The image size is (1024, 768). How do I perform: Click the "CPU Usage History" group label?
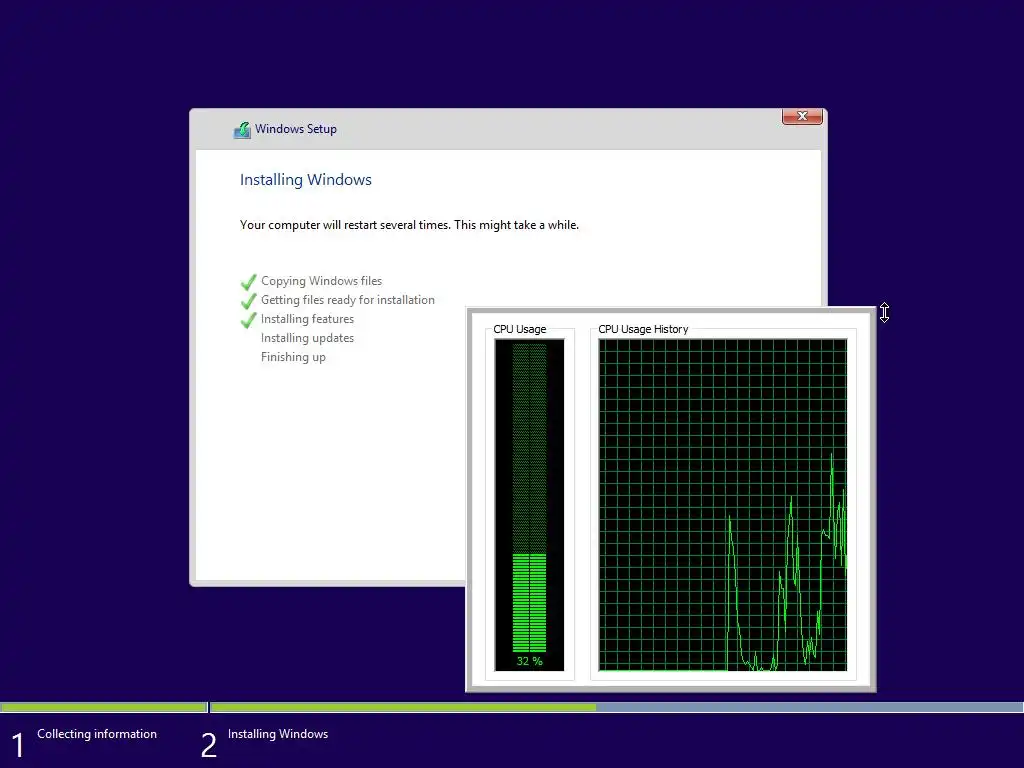coord(643,329)
